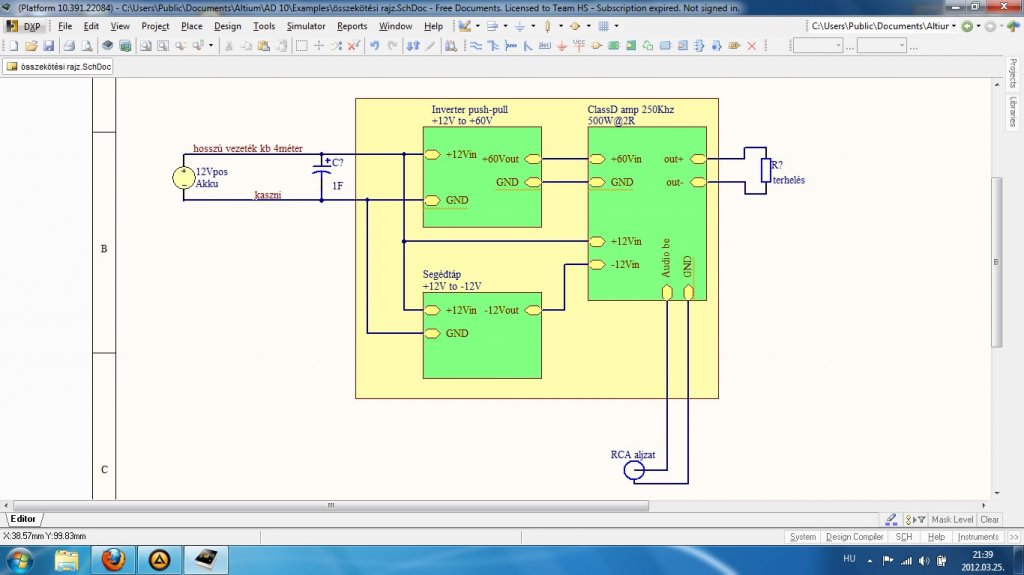The height and width of the screenshot is (575, 1024).
Task: Open the second empty toolbar combo box
Action: coord(882,46)
